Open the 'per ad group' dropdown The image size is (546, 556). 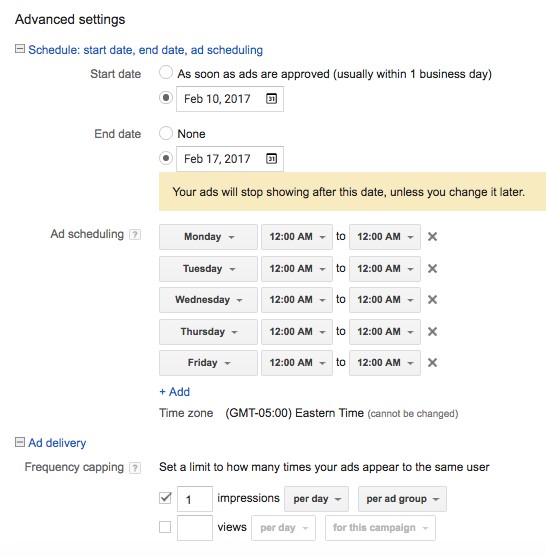[402, 499]
